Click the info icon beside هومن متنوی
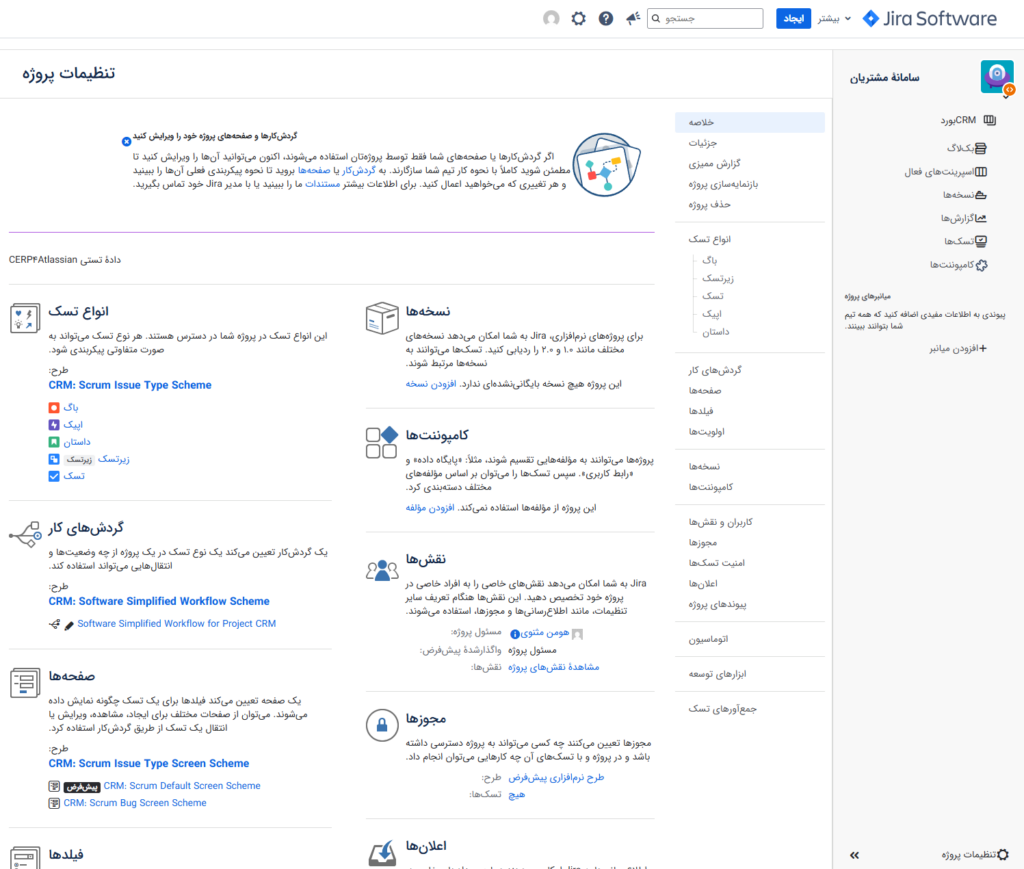 pyautogui.click(x=515, y=633)
